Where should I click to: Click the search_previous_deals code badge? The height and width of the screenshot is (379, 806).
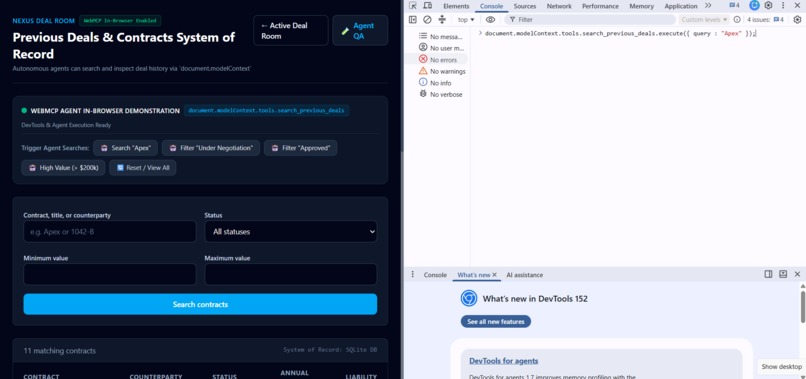[266, 111]
